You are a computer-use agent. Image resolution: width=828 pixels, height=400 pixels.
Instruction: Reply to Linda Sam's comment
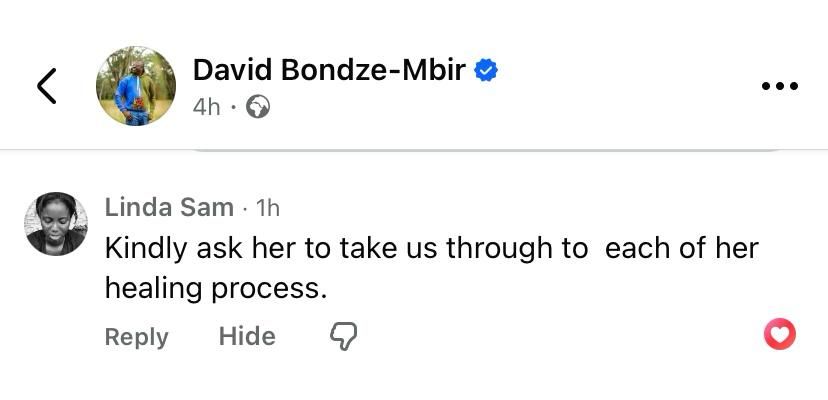tap(136, 336)
